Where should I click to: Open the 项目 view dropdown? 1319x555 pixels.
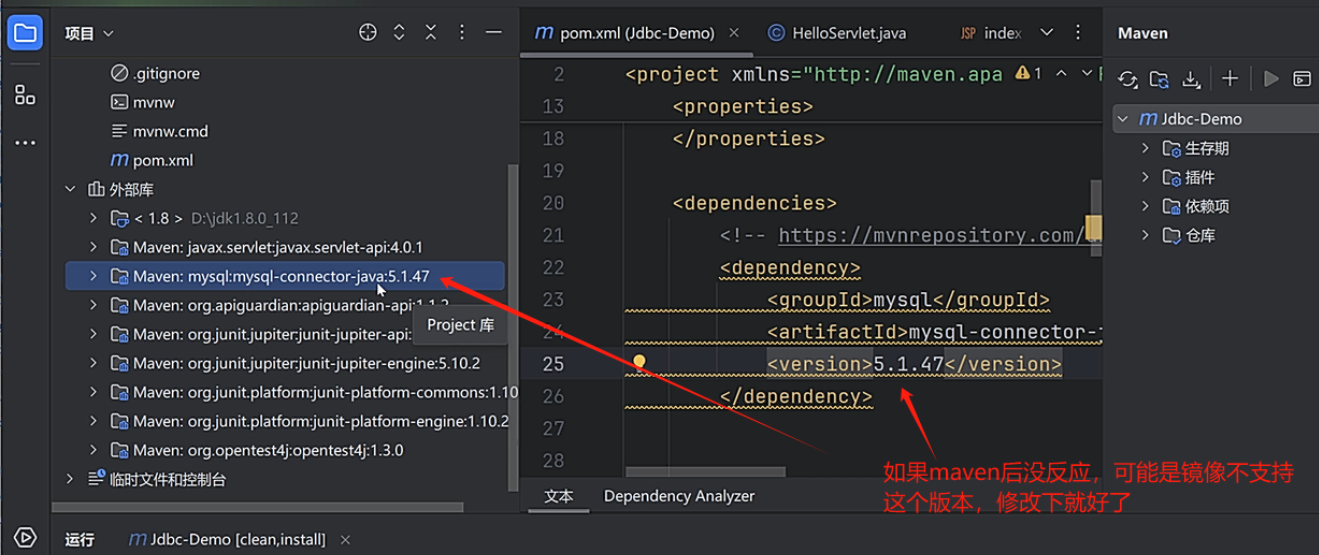[89, 33]
